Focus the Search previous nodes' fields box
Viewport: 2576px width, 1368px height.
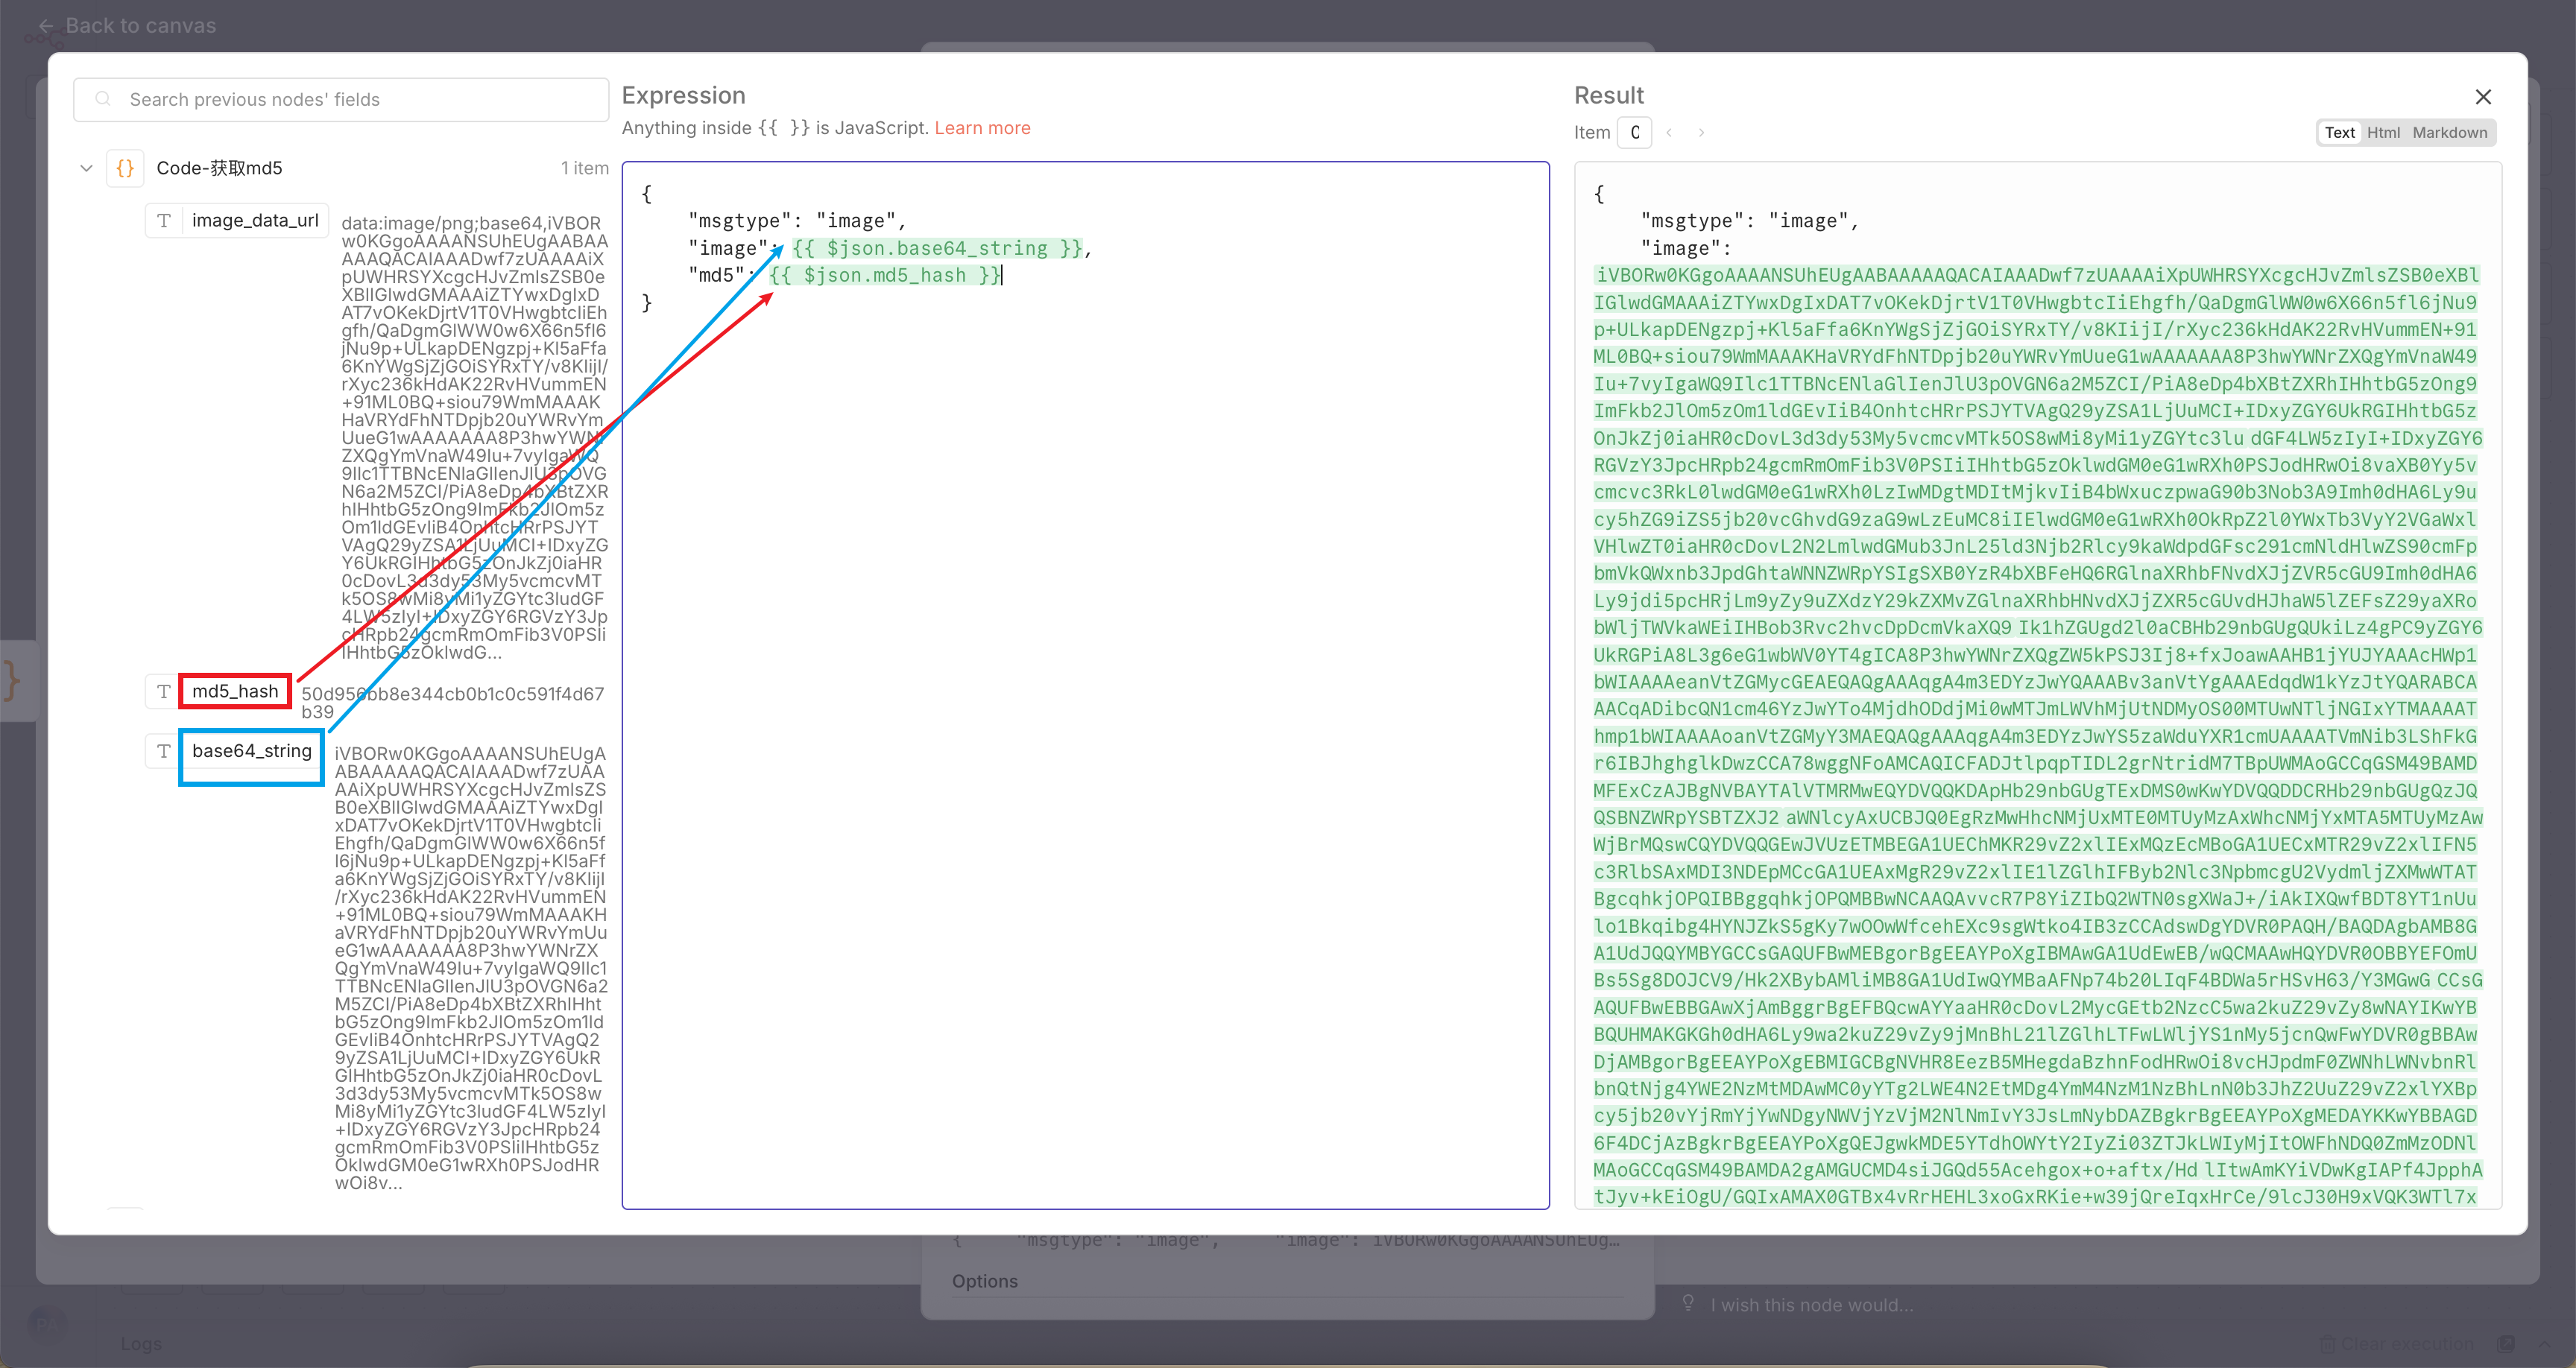(x=340, y=99)
